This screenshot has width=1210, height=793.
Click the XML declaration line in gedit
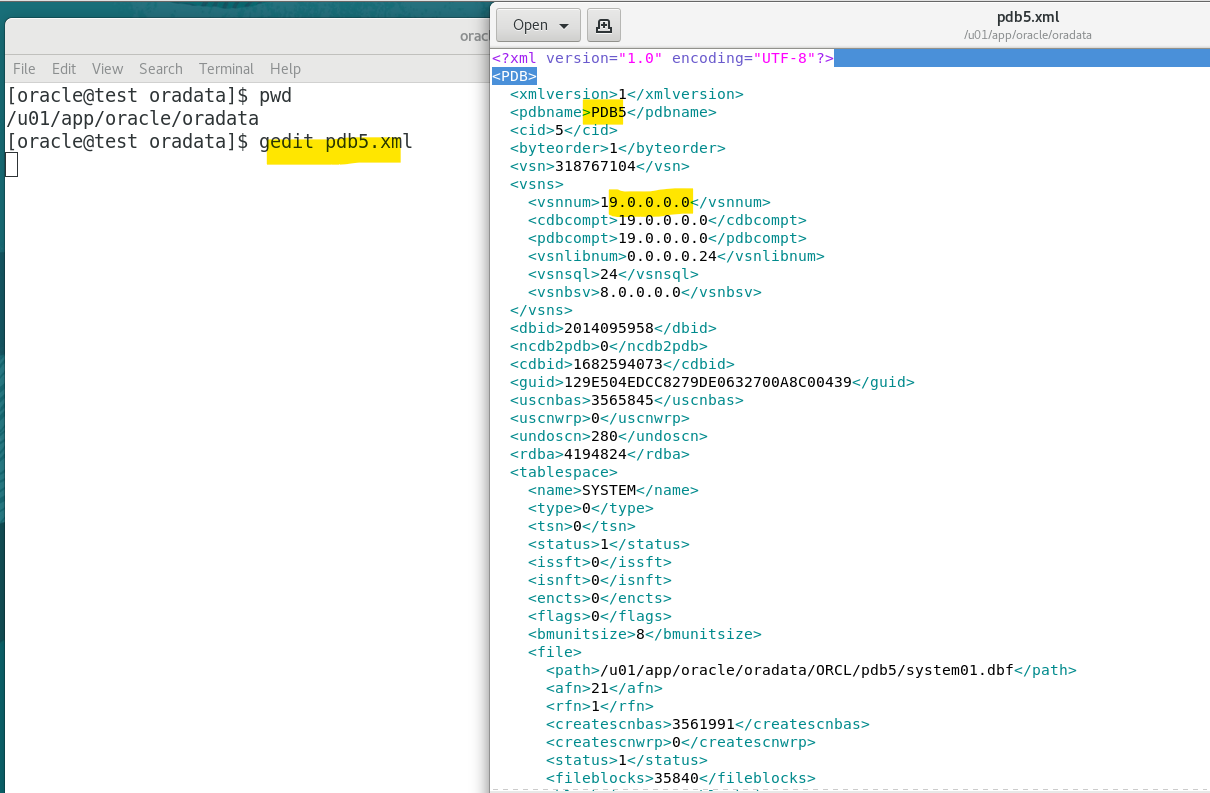(x=663, y=58)
